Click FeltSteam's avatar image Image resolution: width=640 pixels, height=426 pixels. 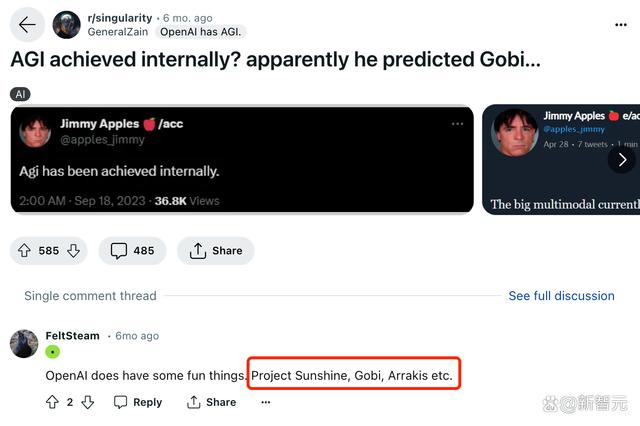tap(24, 343)
